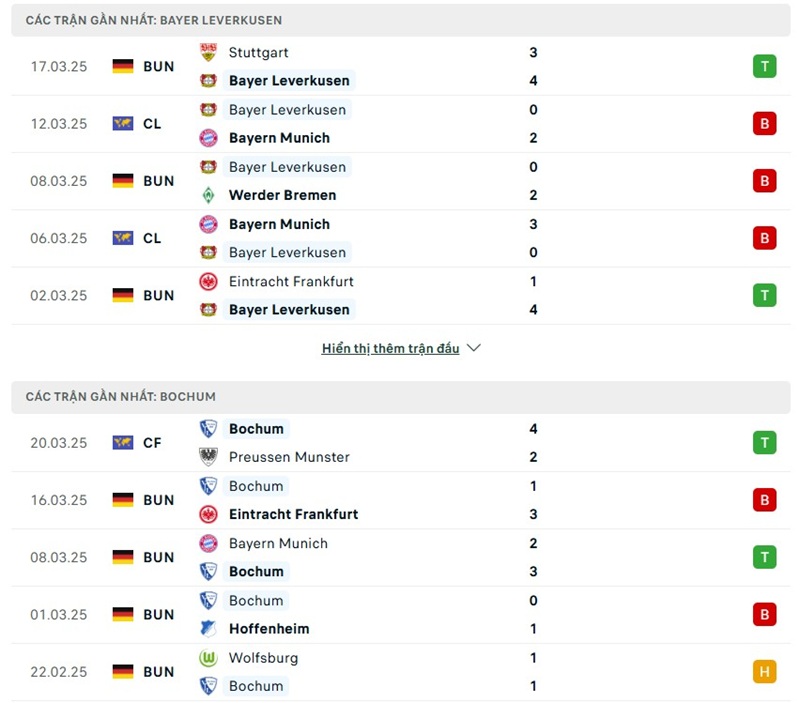Click the Hoffenheim club crest icon
The width and height of the screenshot is (800, 703).
click(x=208, y=629)
